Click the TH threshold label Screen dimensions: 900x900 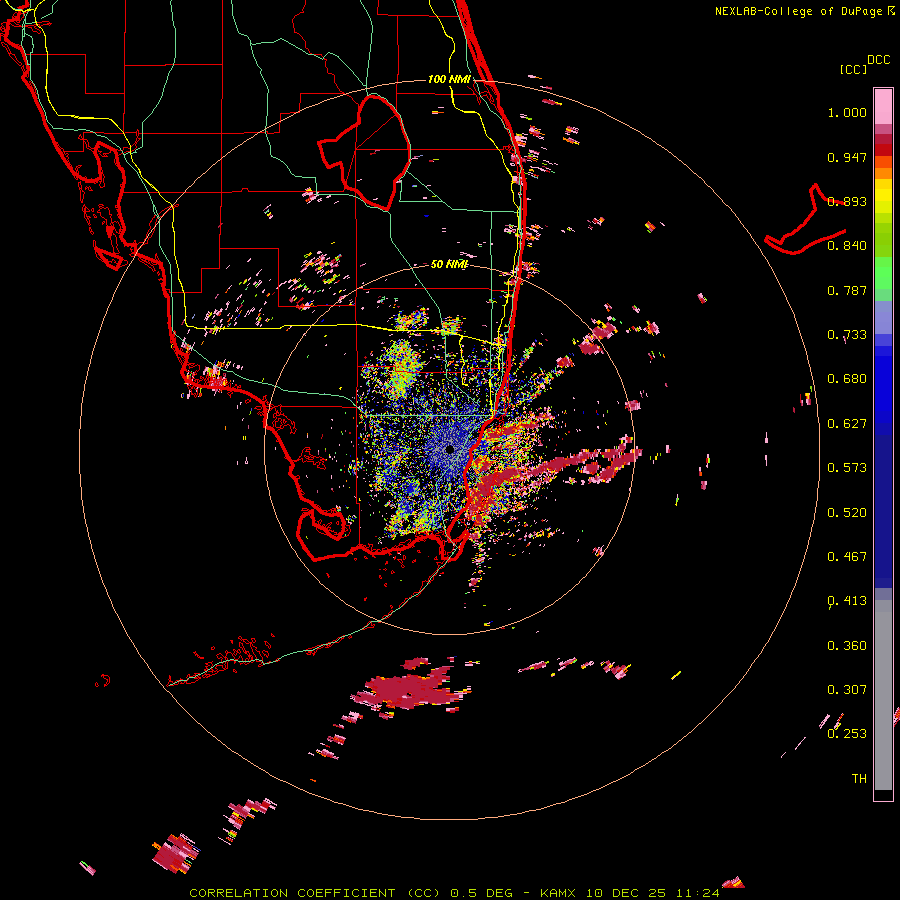tap(859, 779)
